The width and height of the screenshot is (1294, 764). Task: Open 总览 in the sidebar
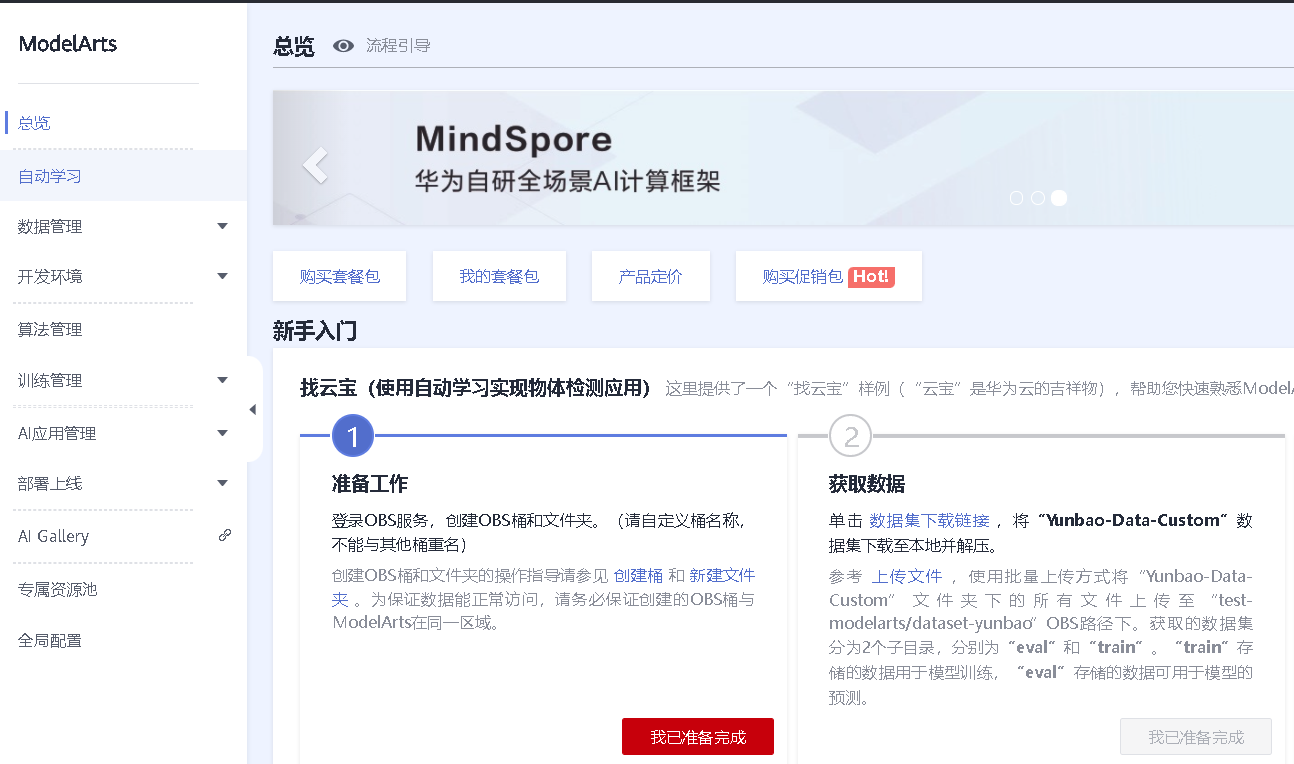[x=34, y=123]
